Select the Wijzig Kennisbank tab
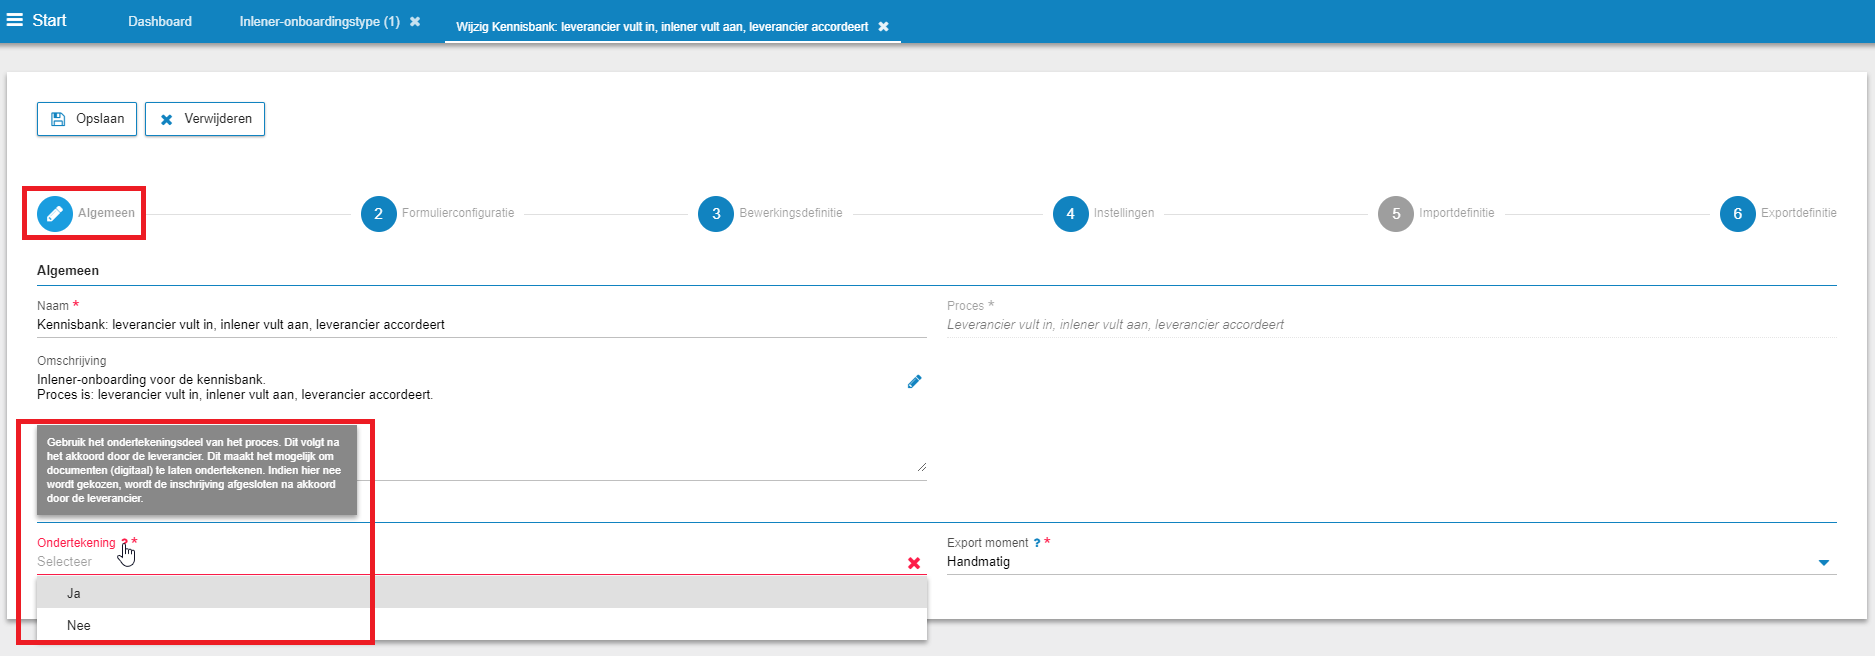This screenshot has width=1875, height=656. pyautogui.click(x=662, y=26)
